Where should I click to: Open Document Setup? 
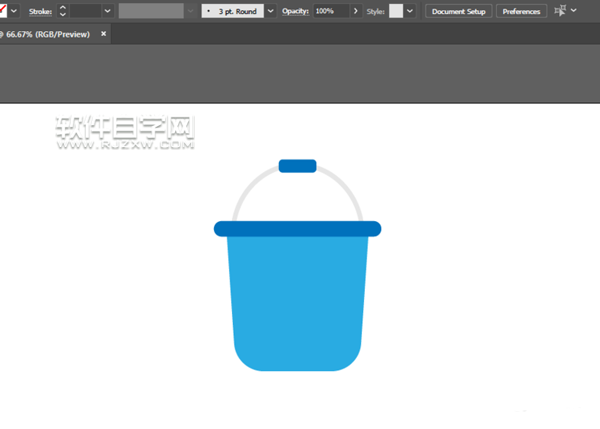[458, 11]
